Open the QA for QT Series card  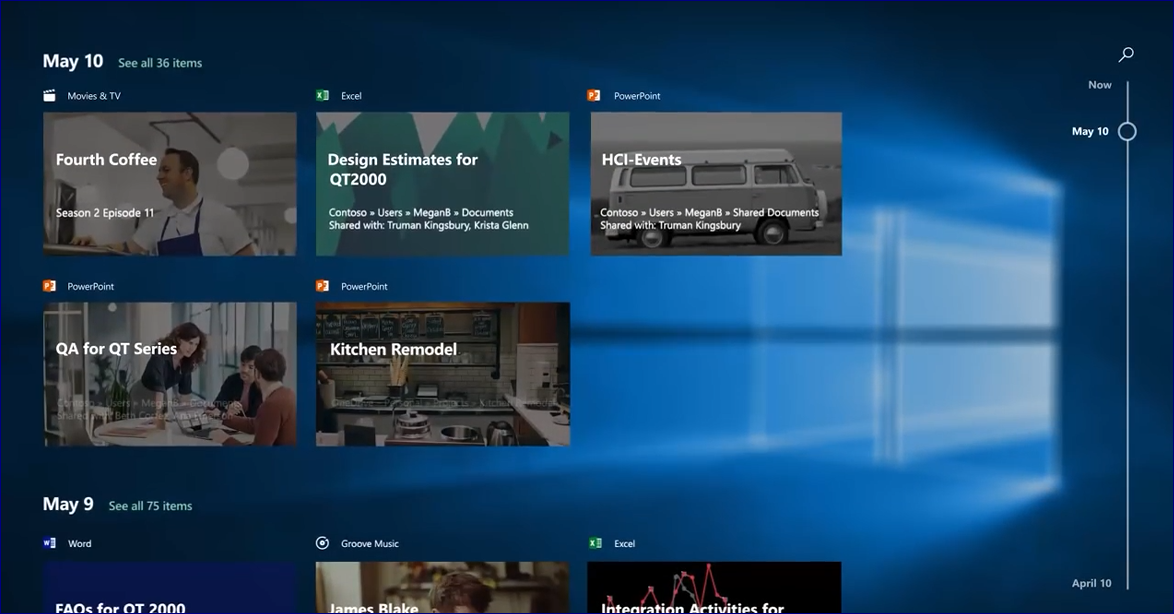coord(168,373)
